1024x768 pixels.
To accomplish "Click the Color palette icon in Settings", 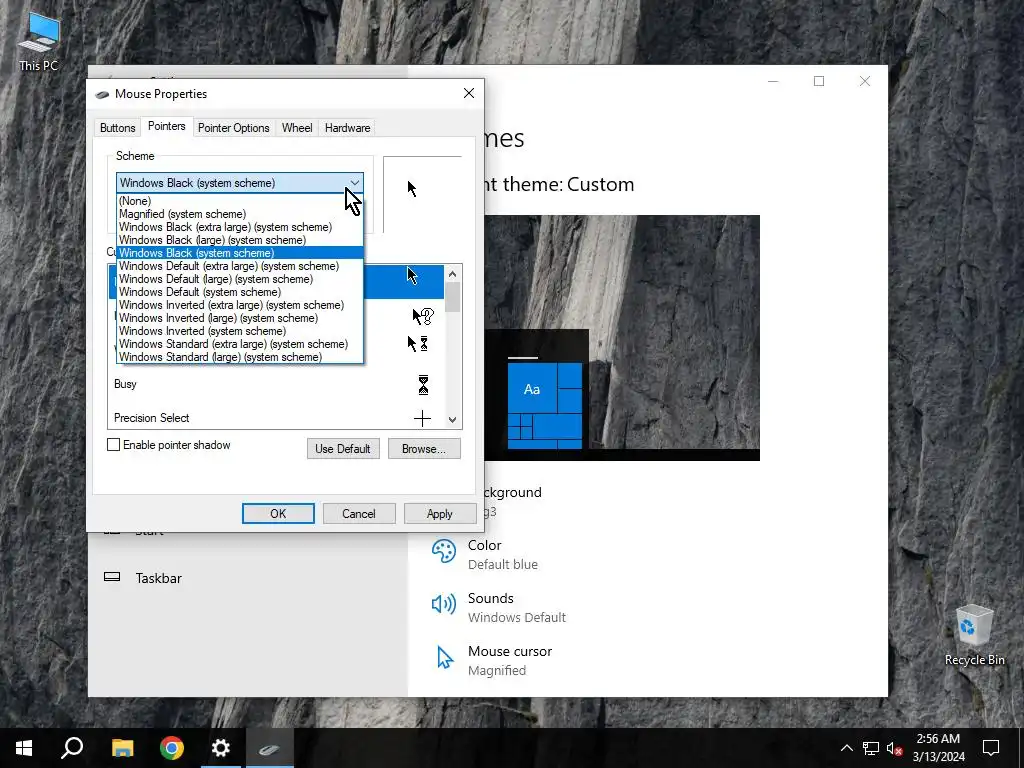I will coord(444,552).
